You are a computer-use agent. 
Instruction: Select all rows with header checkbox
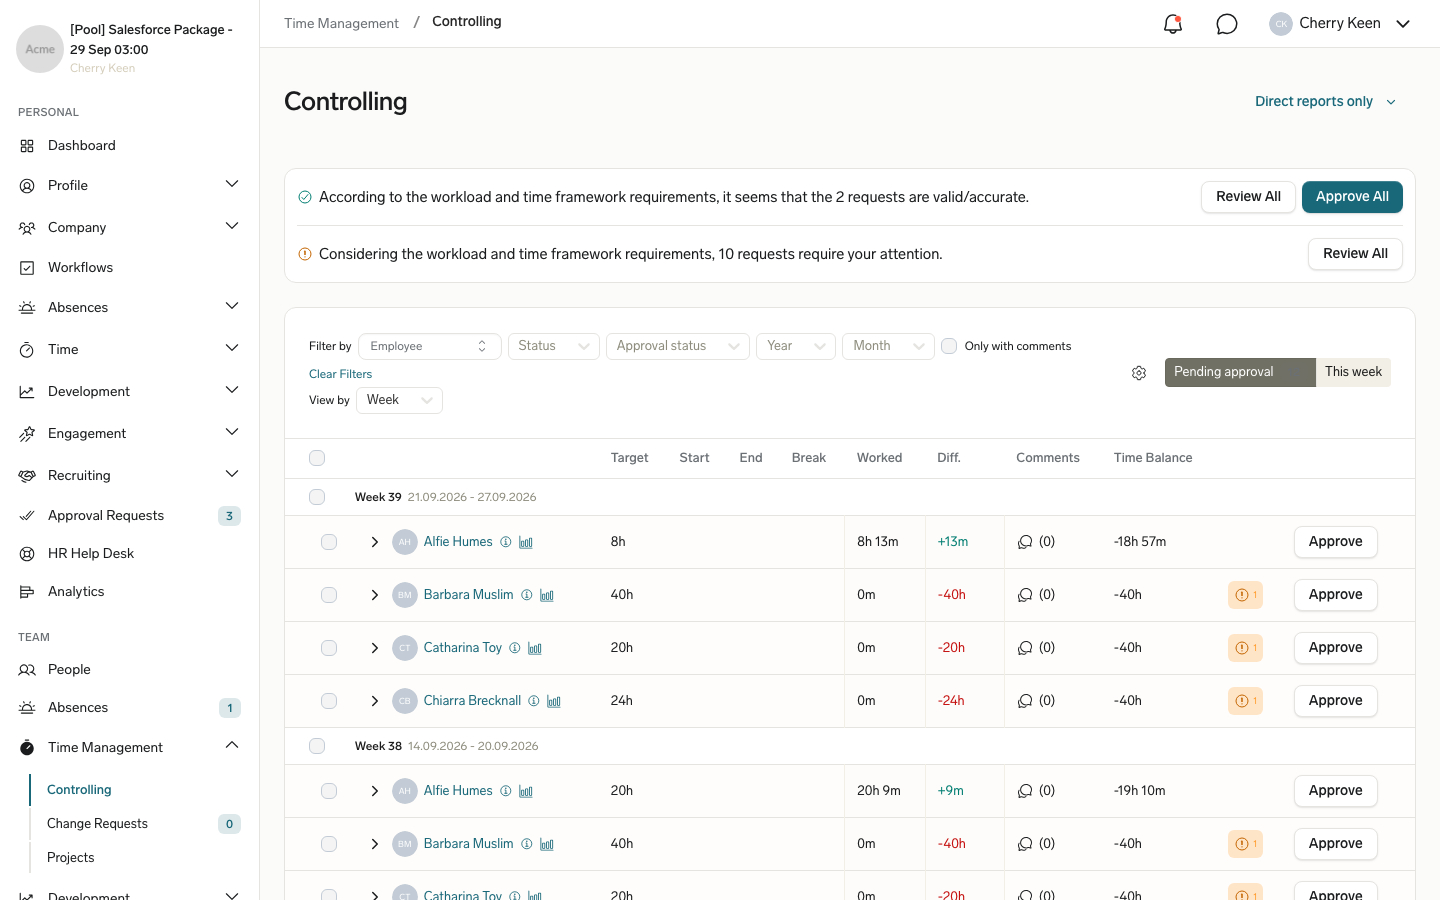click(317, 458)
